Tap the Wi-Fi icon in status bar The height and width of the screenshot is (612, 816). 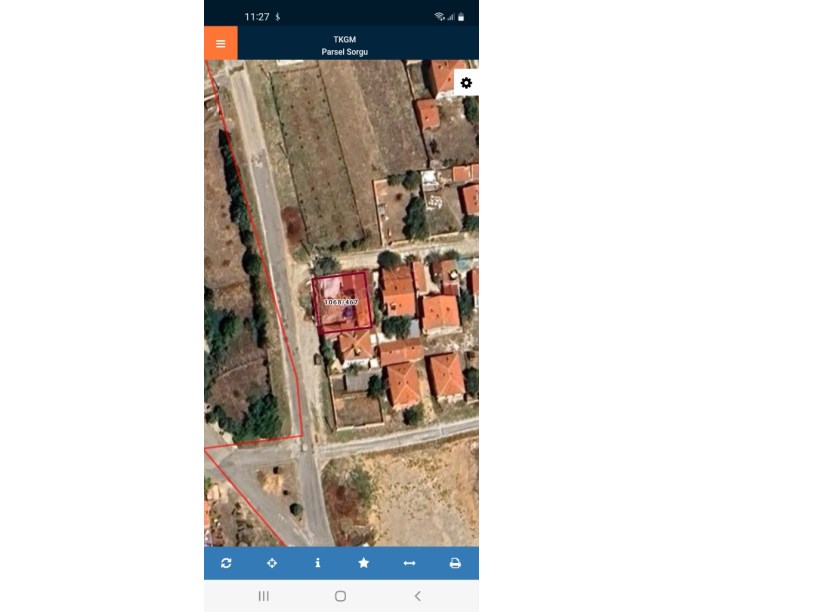pos(439,17)
